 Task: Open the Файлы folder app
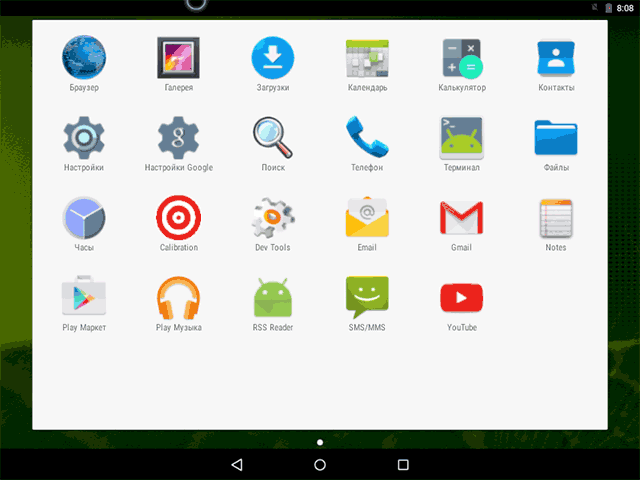coord(556,138)
